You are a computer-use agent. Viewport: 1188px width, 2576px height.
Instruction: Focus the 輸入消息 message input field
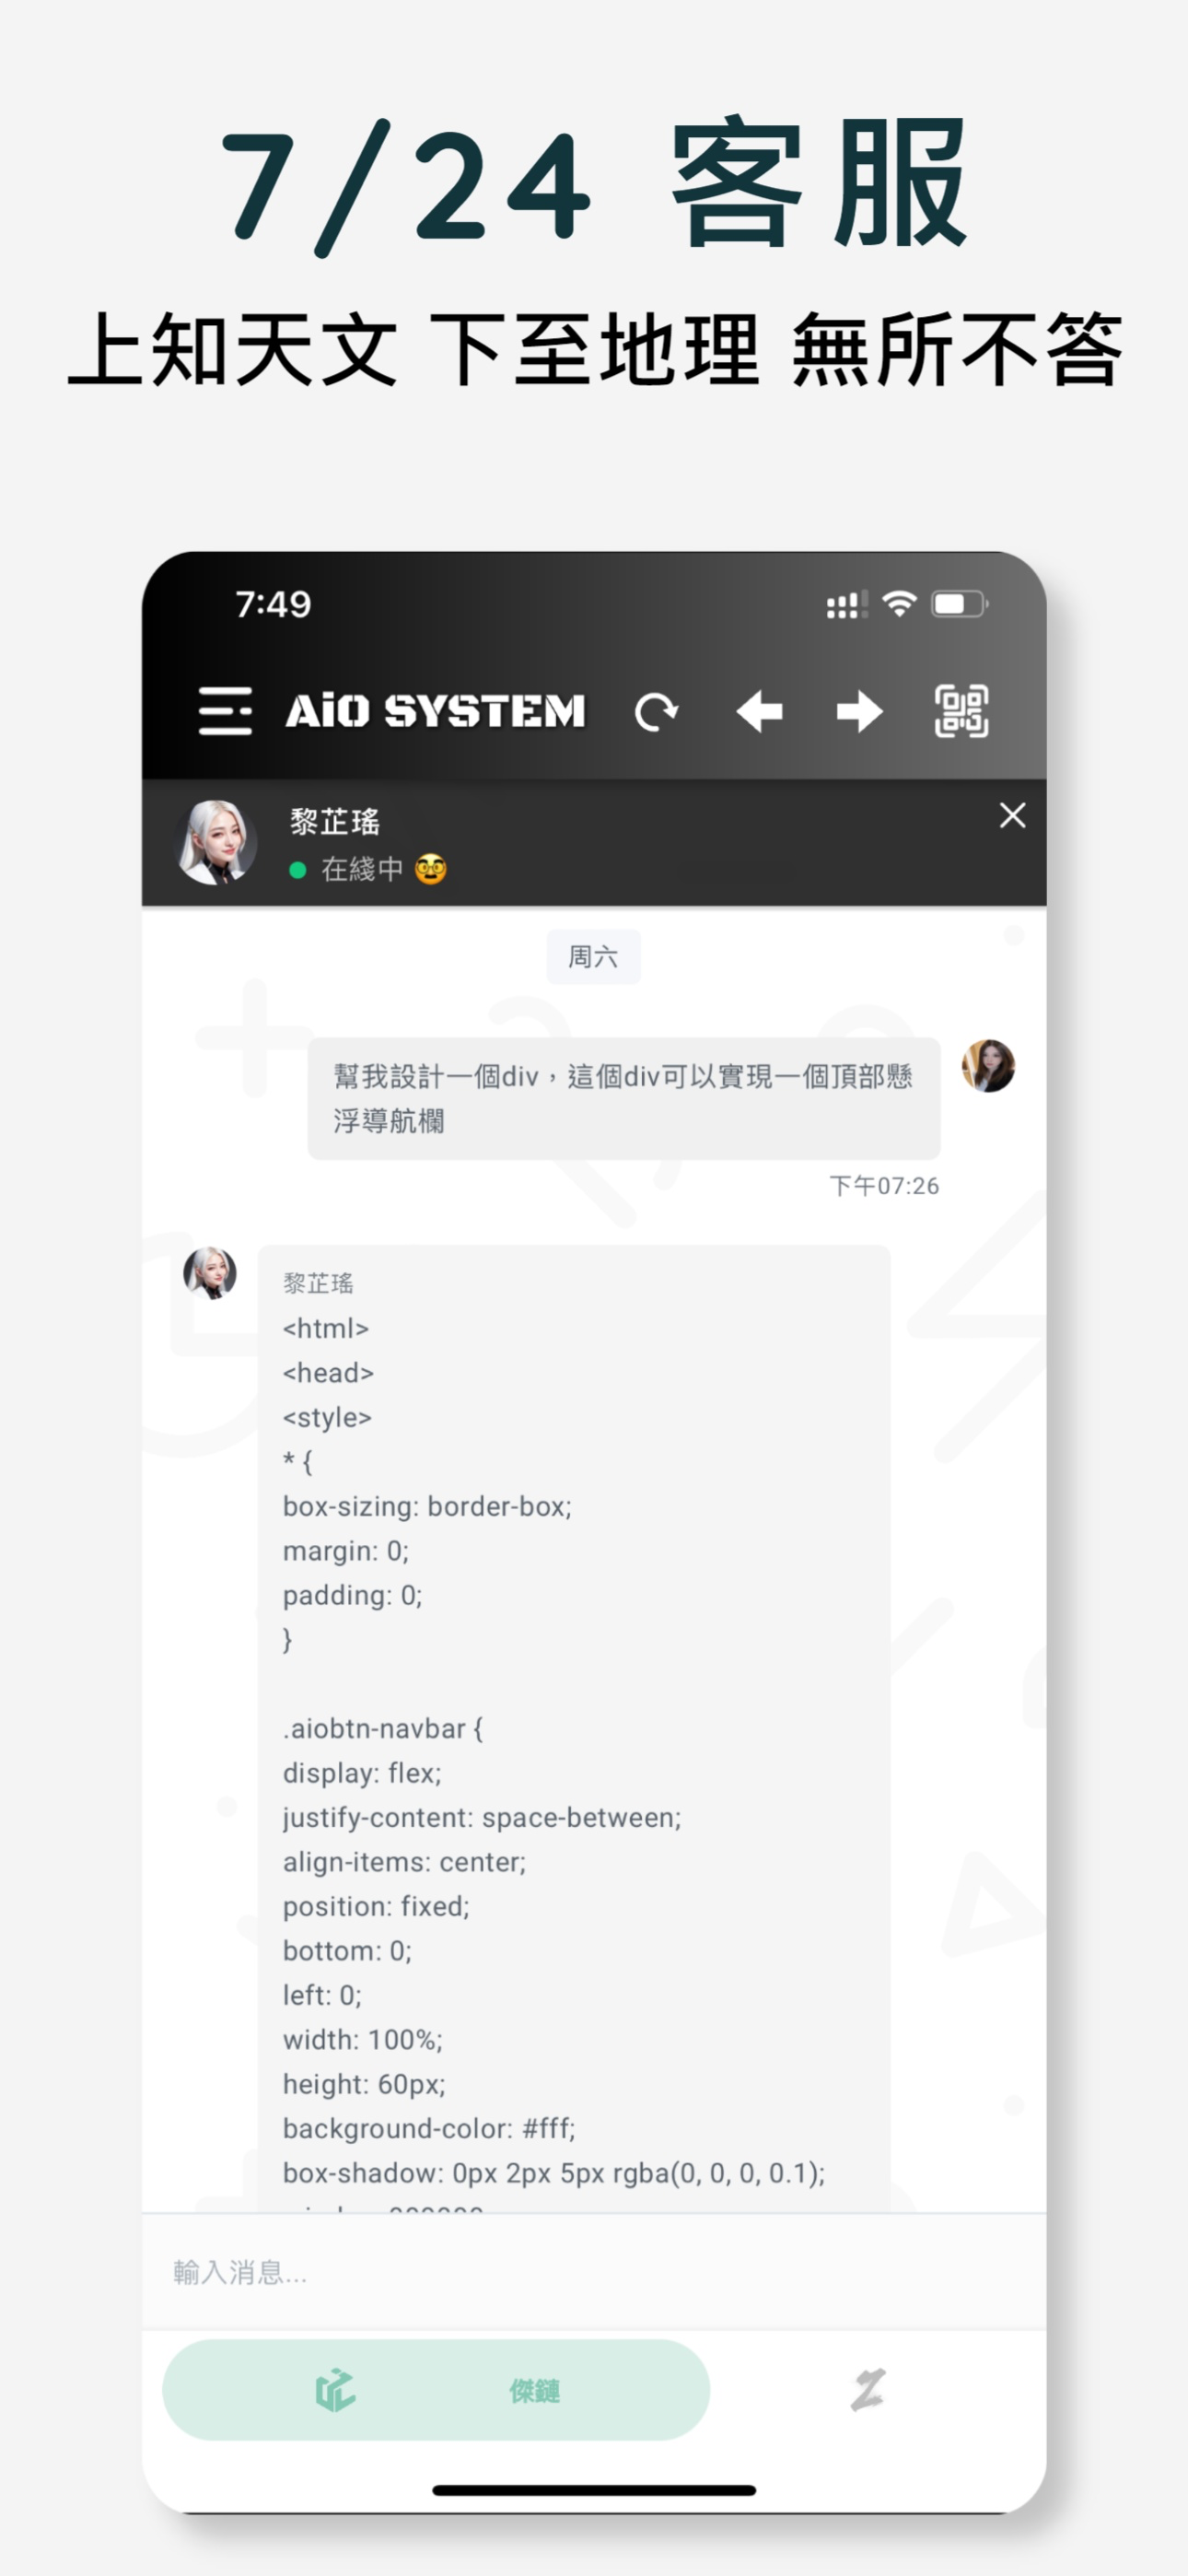click(x=594, y=2272)
